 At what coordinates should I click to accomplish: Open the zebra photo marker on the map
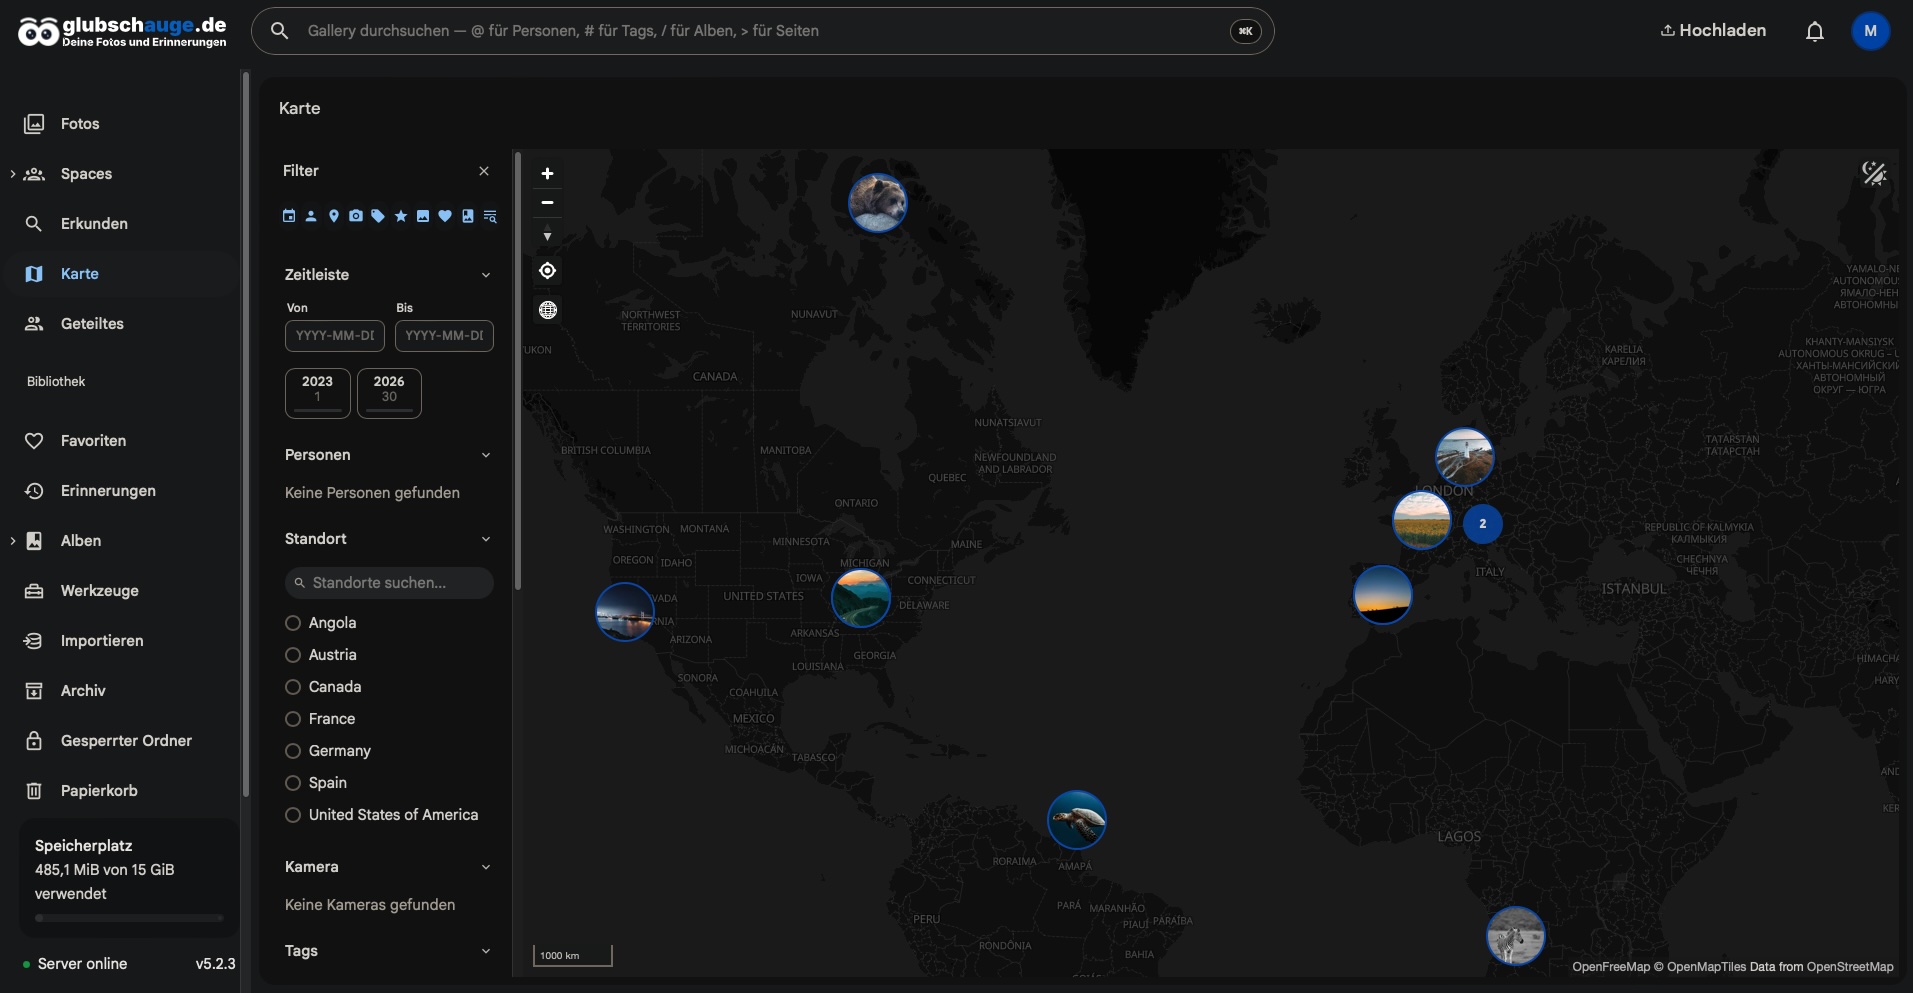pos(1515,936)
